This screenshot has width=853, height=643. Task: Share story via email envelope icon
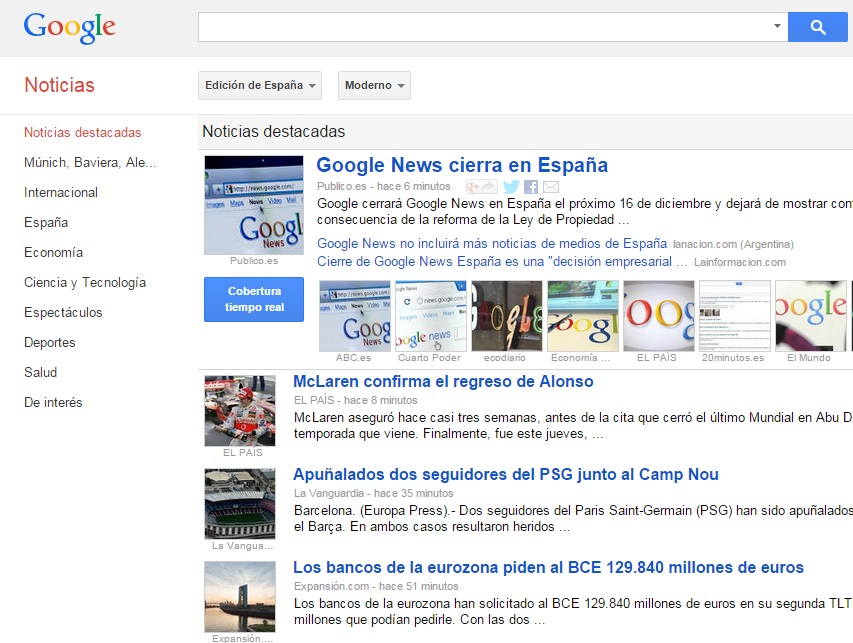click(551, 187)
